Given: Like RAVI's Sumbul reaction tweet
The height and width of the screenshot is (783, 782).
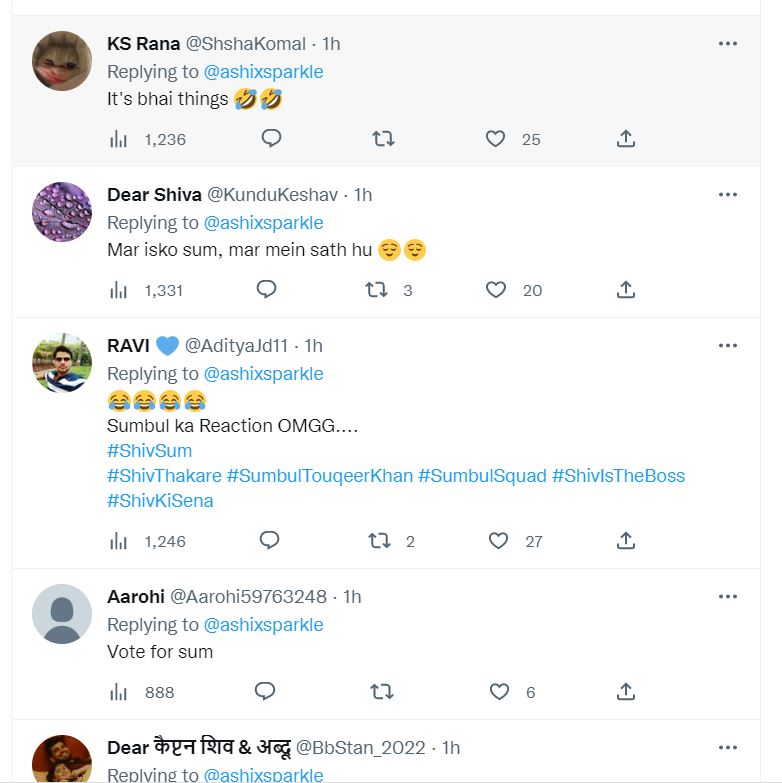Looking at the screenshot, I should (498, 541).
